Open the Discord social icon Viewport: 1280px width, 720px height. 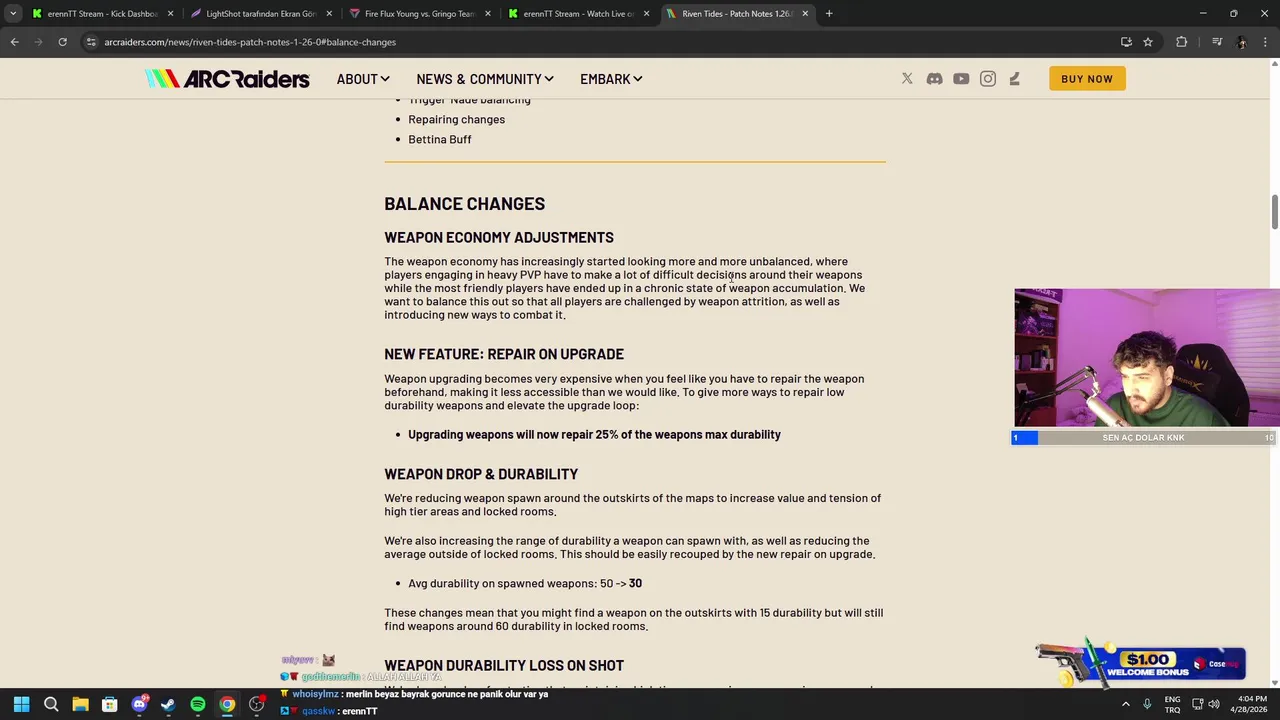(x=934, y=79)
